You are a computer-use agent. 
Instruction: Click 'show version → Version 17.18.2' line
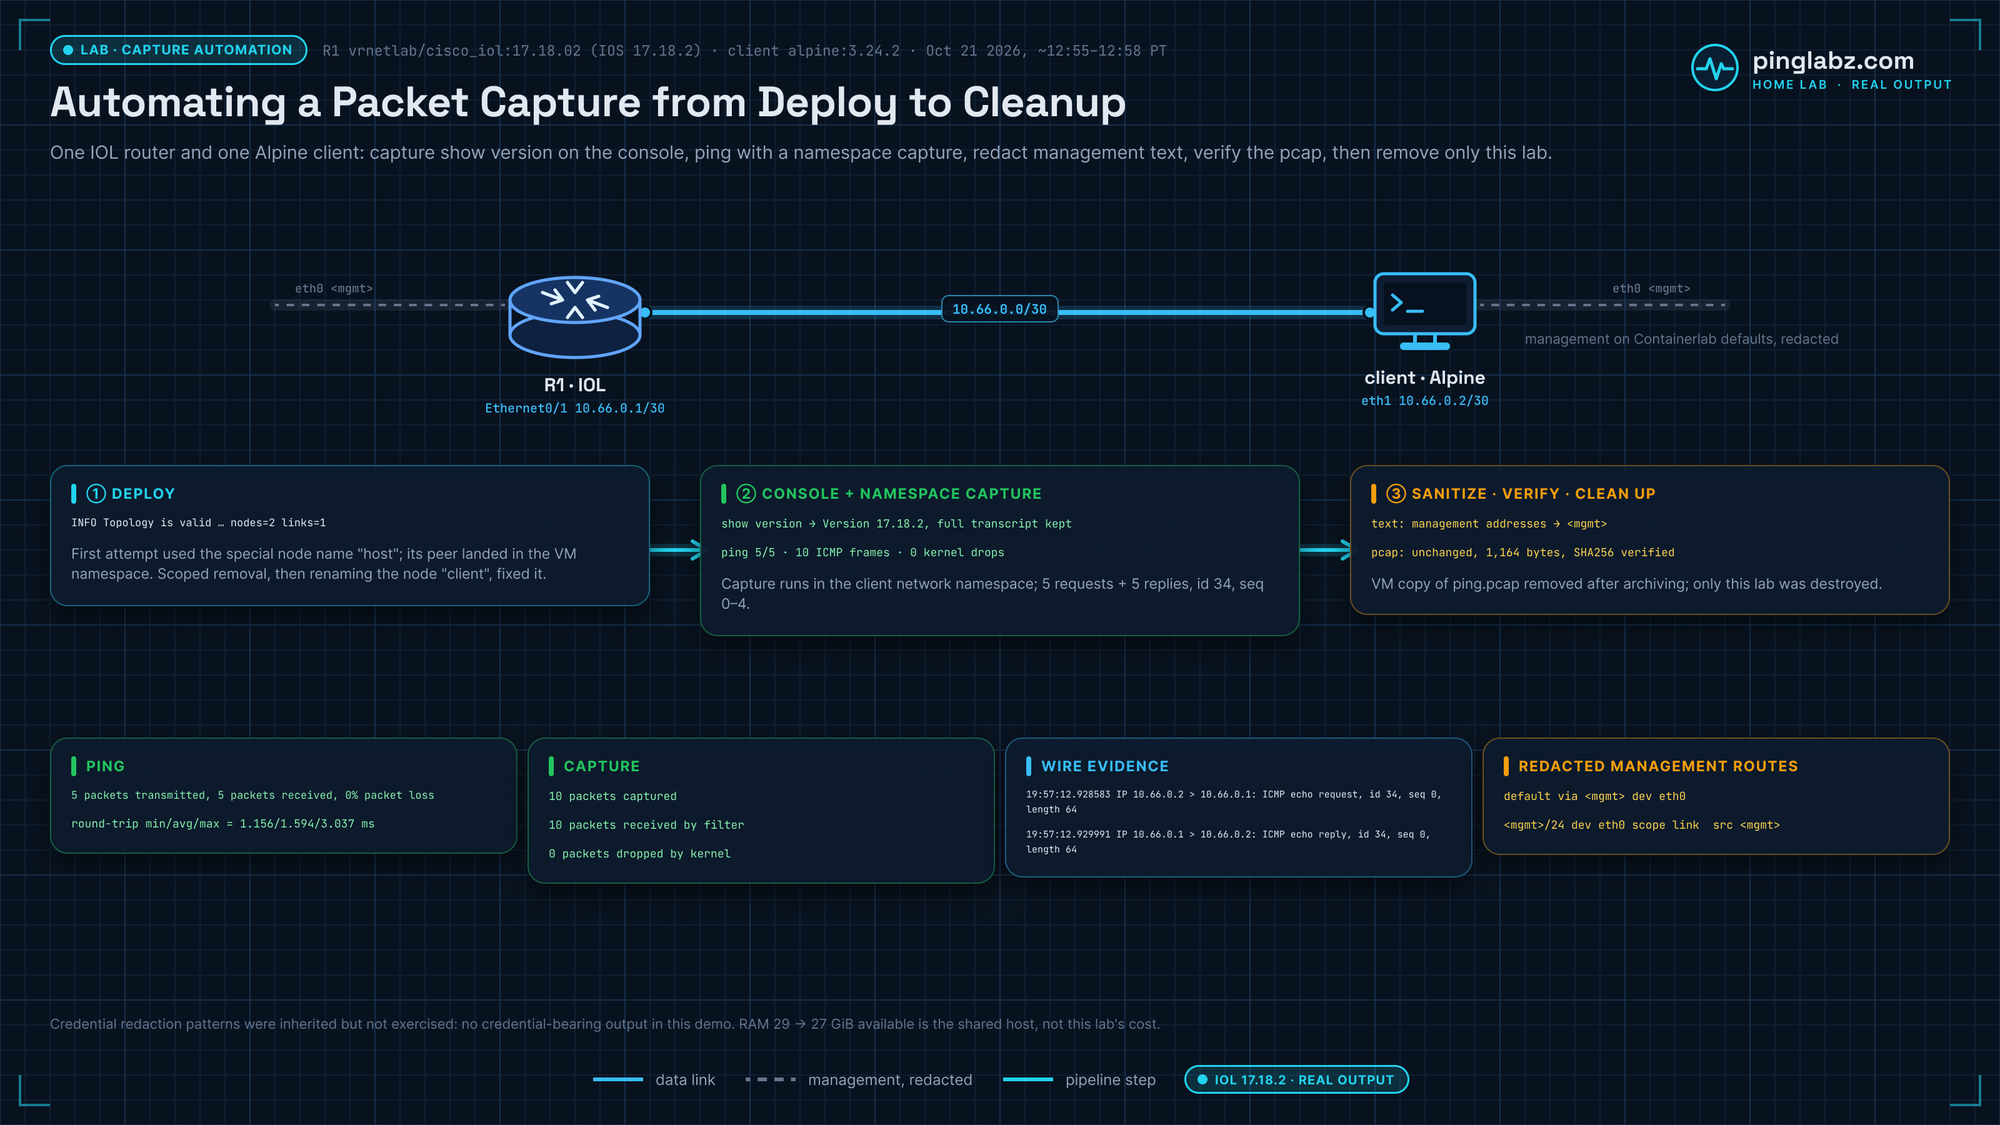point(896,524)
